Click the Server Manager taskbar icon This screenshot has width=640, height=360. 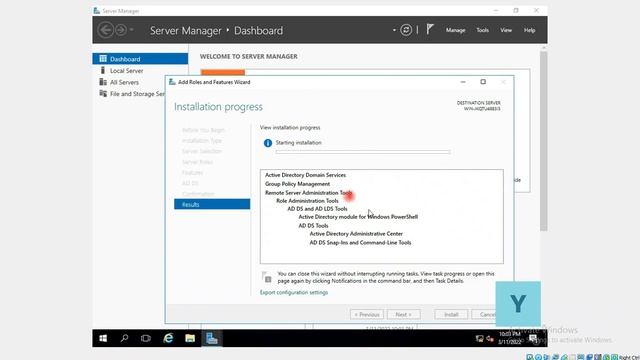pyautogui.click(x=211, y=338)
